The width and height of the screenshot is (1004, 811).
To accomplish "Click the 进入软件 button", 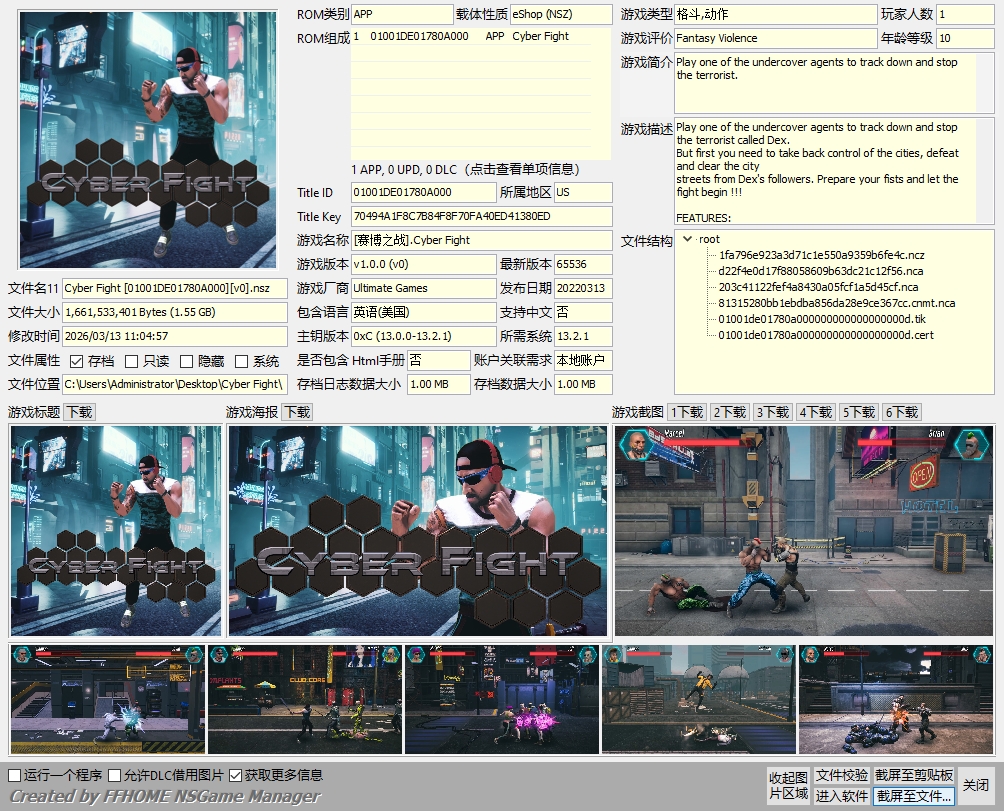I will point(841,796).
